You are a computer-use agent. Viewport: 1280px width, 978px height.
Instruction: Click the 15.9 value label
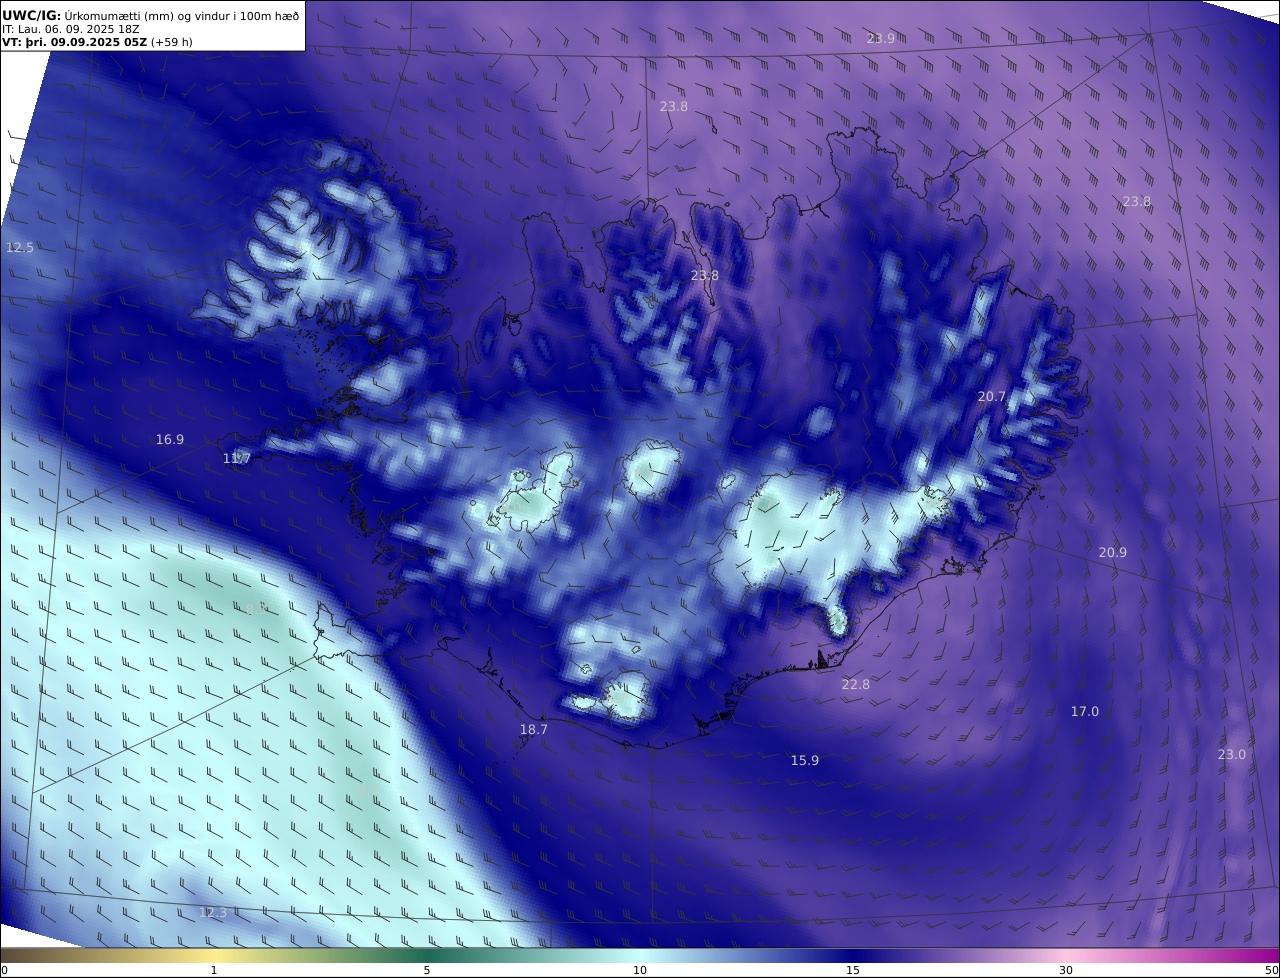[x=805, y=760]
